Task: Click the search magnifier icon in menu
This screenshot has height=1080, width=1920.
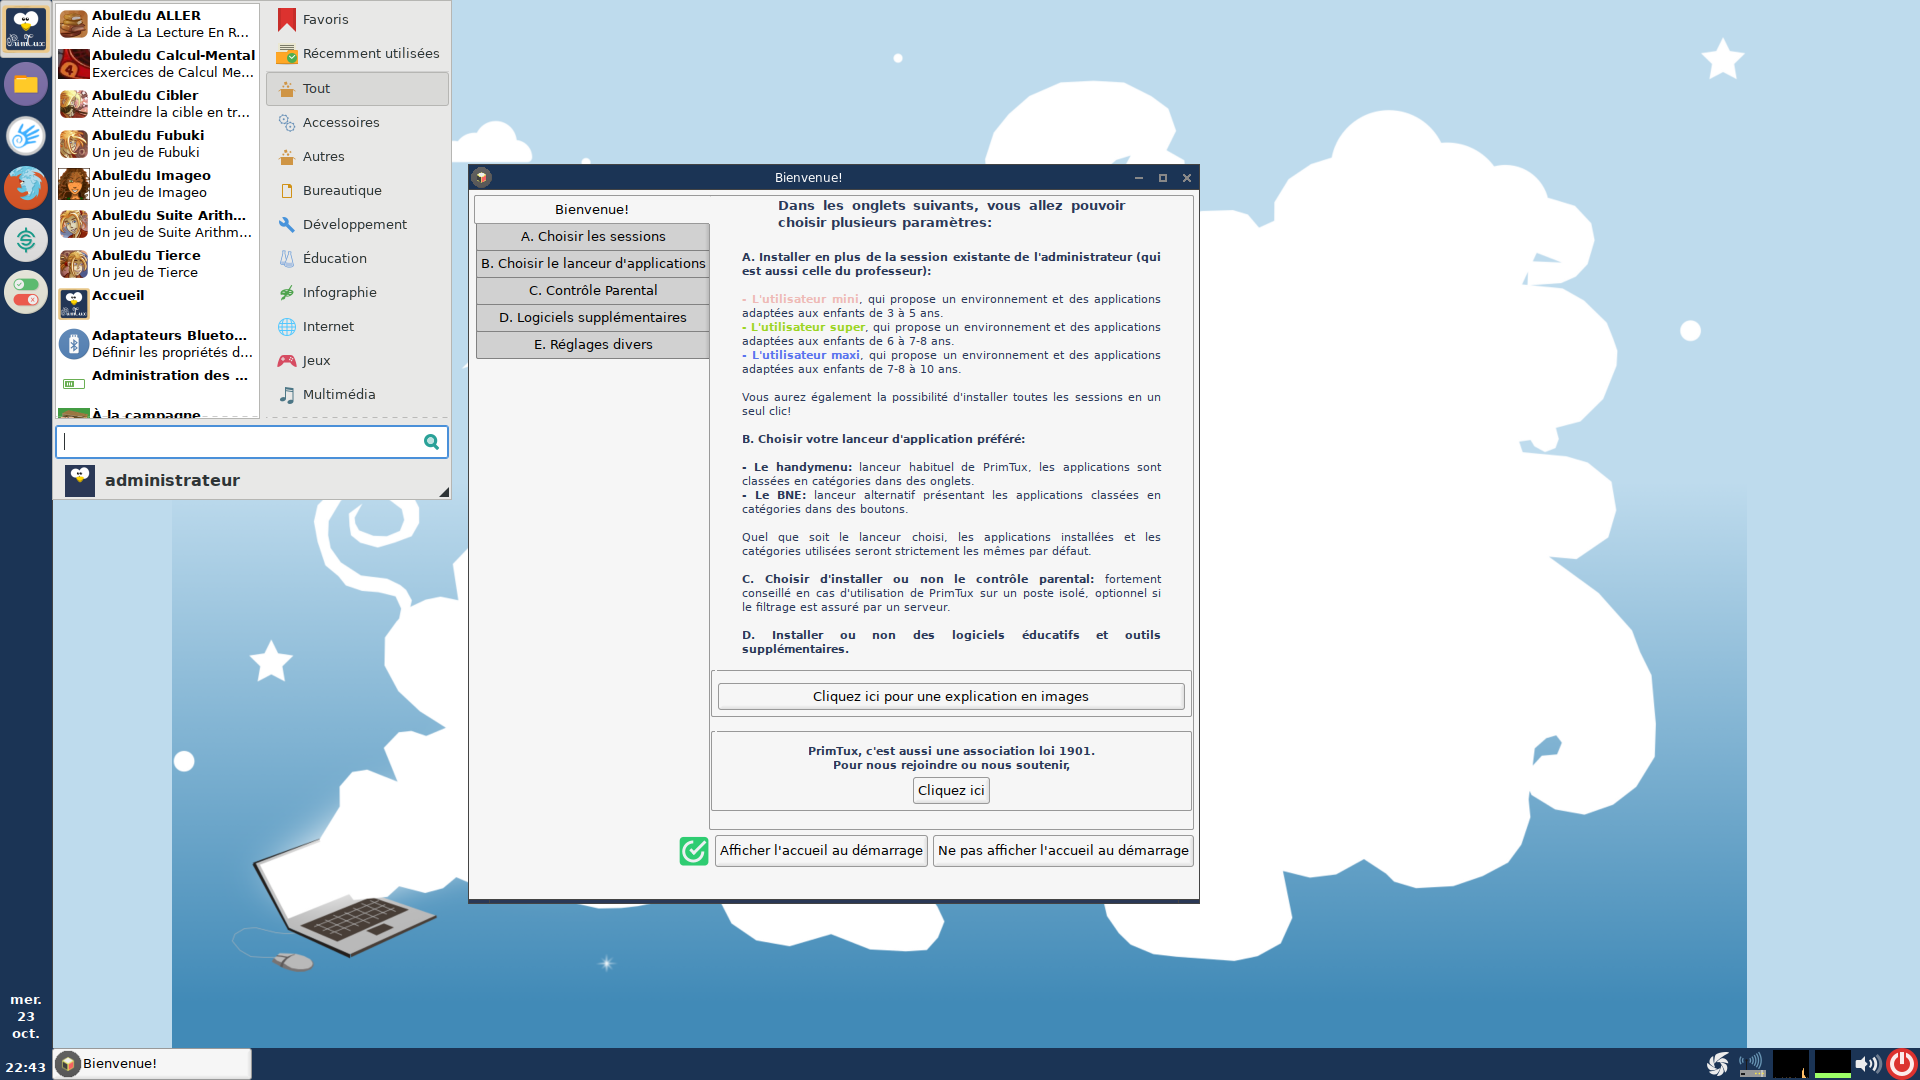Action: (431, 442)
